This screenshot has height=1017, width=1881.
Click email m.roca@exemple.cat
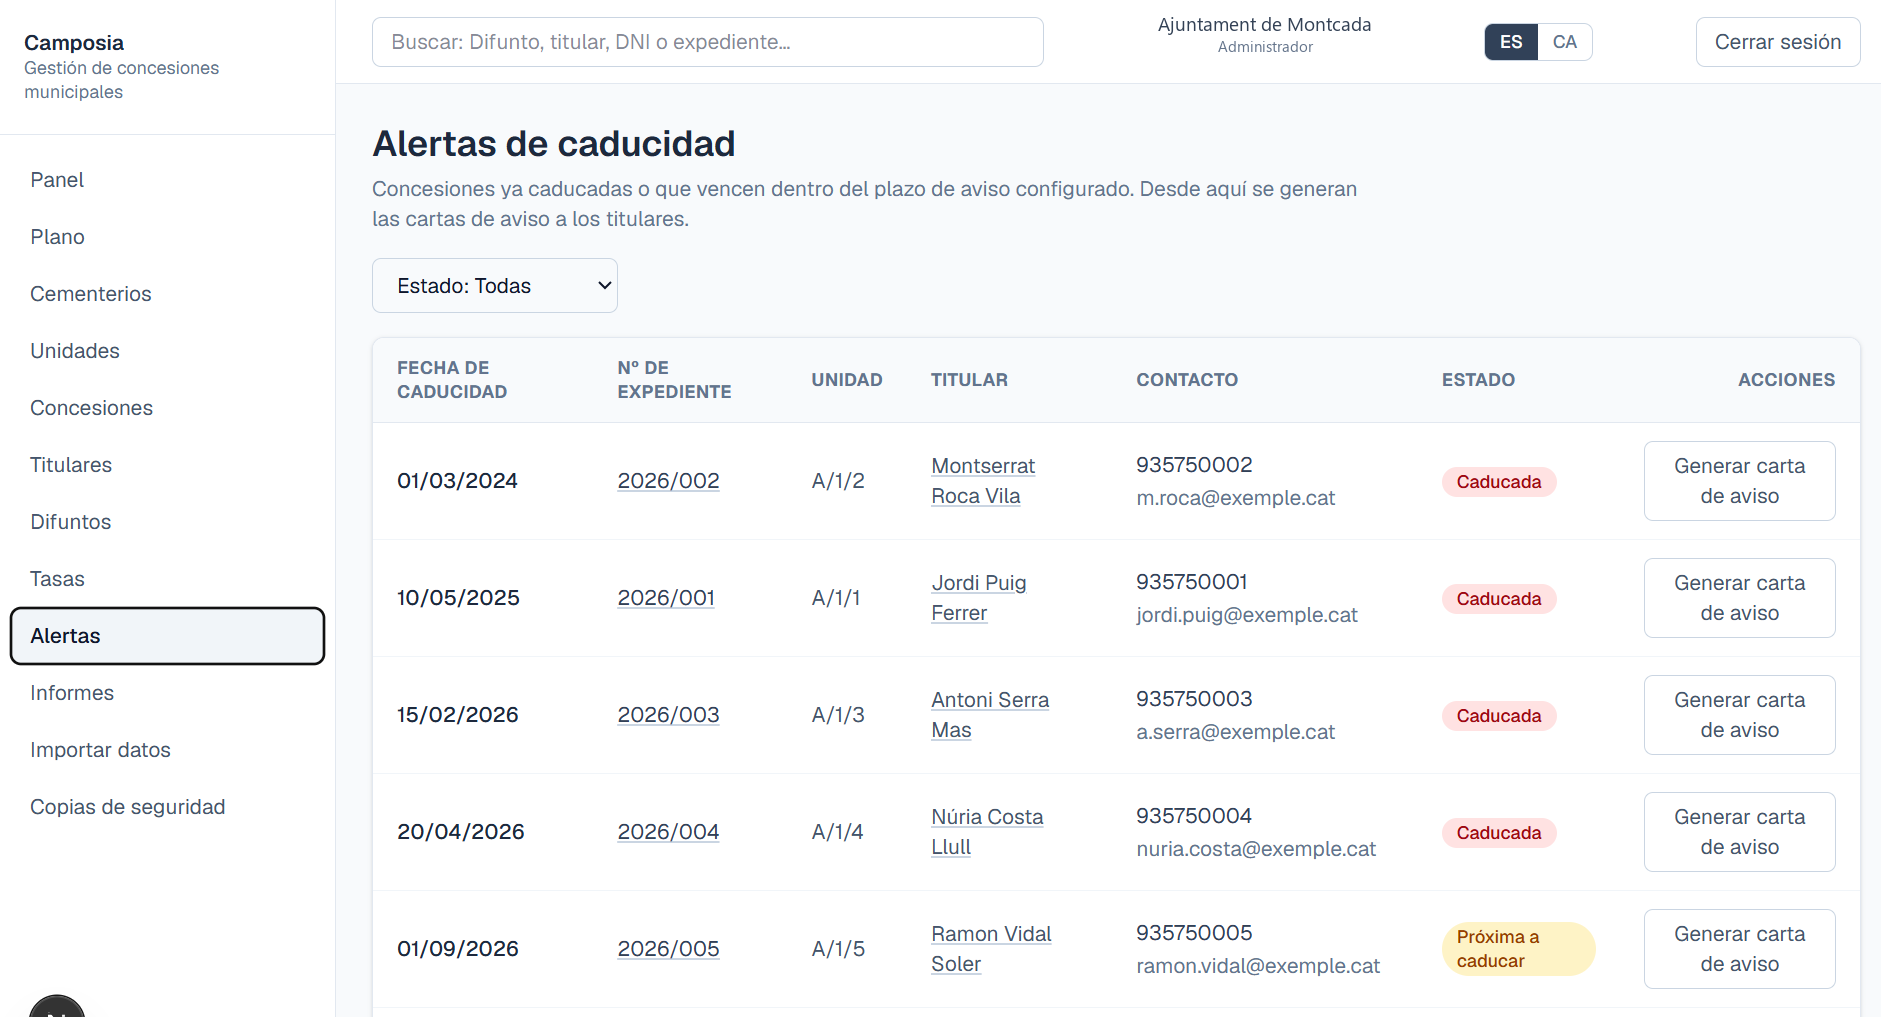1235,498
